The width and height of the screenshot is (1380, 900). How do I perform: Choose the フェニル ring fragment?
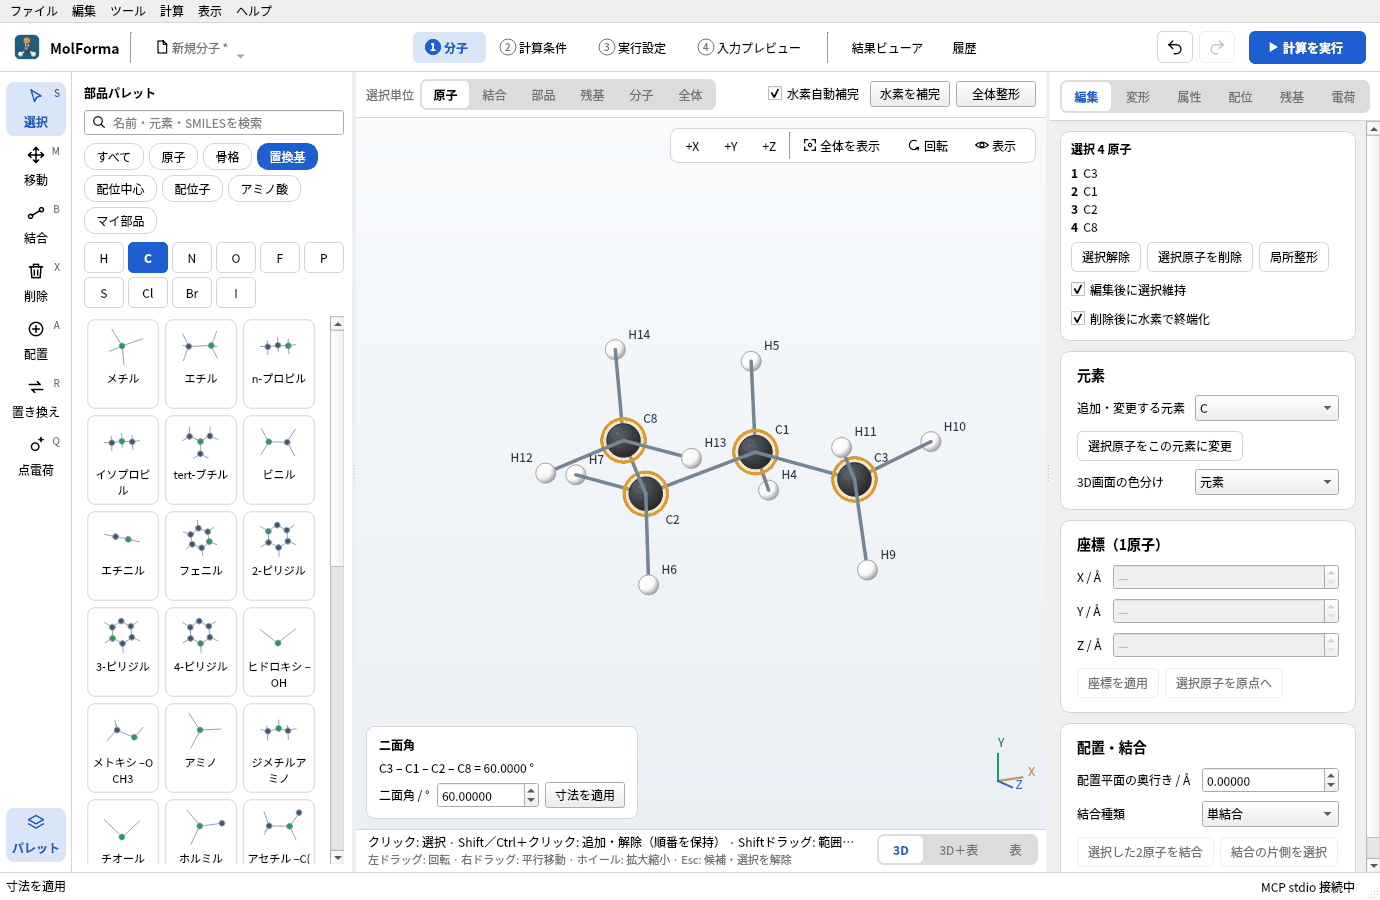(201, 555)
